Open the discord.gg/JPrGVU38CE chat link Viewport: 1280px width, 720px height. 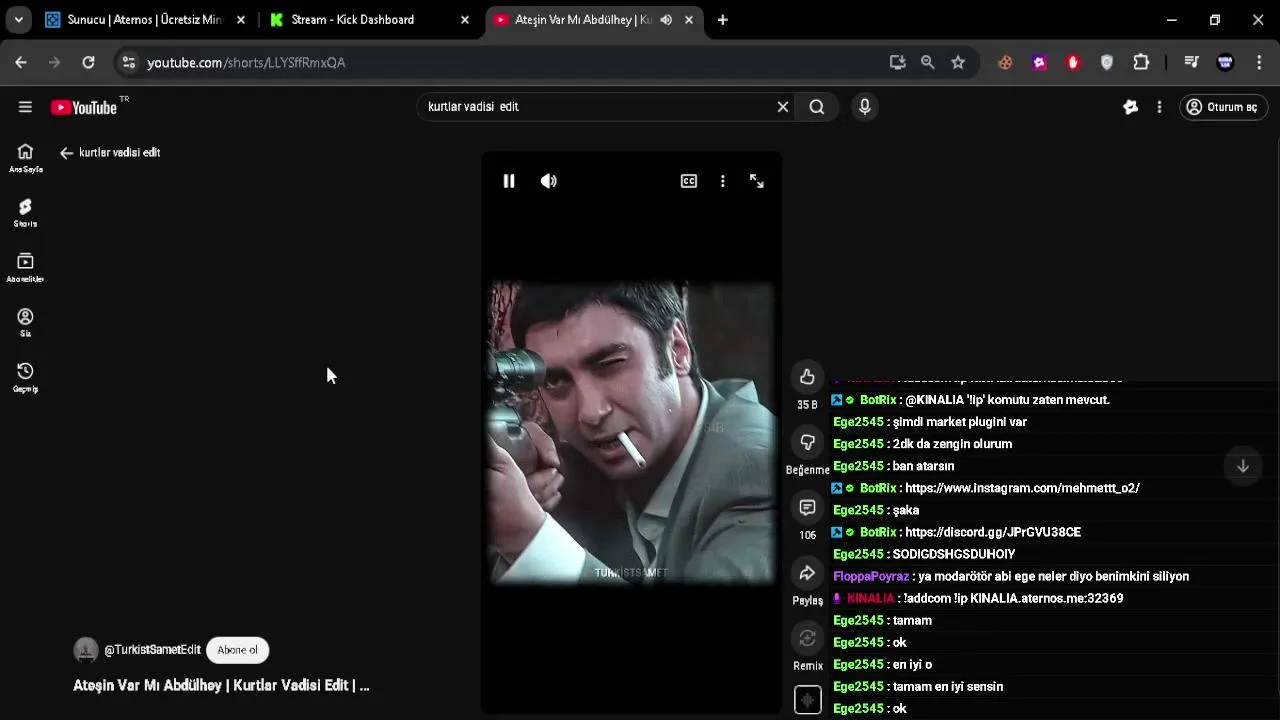point(993,532)
